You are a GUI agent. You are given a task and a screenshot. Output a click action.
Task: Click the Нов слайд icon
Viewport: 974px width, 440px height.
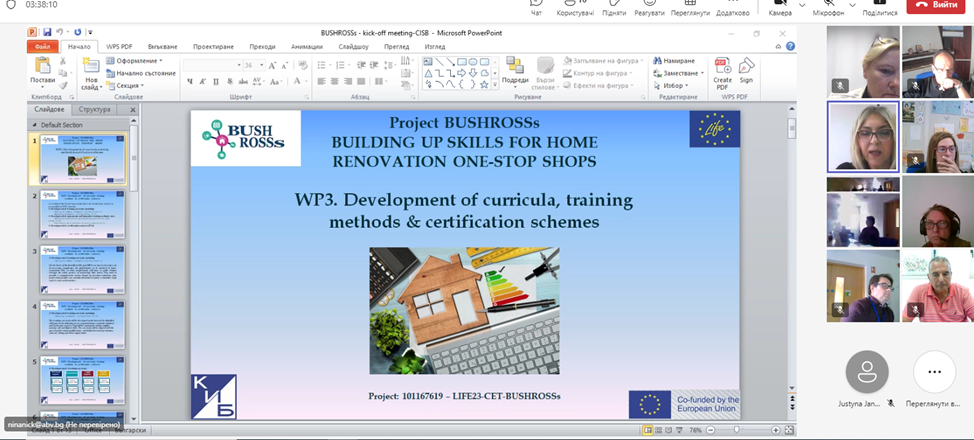coord(91,65)
